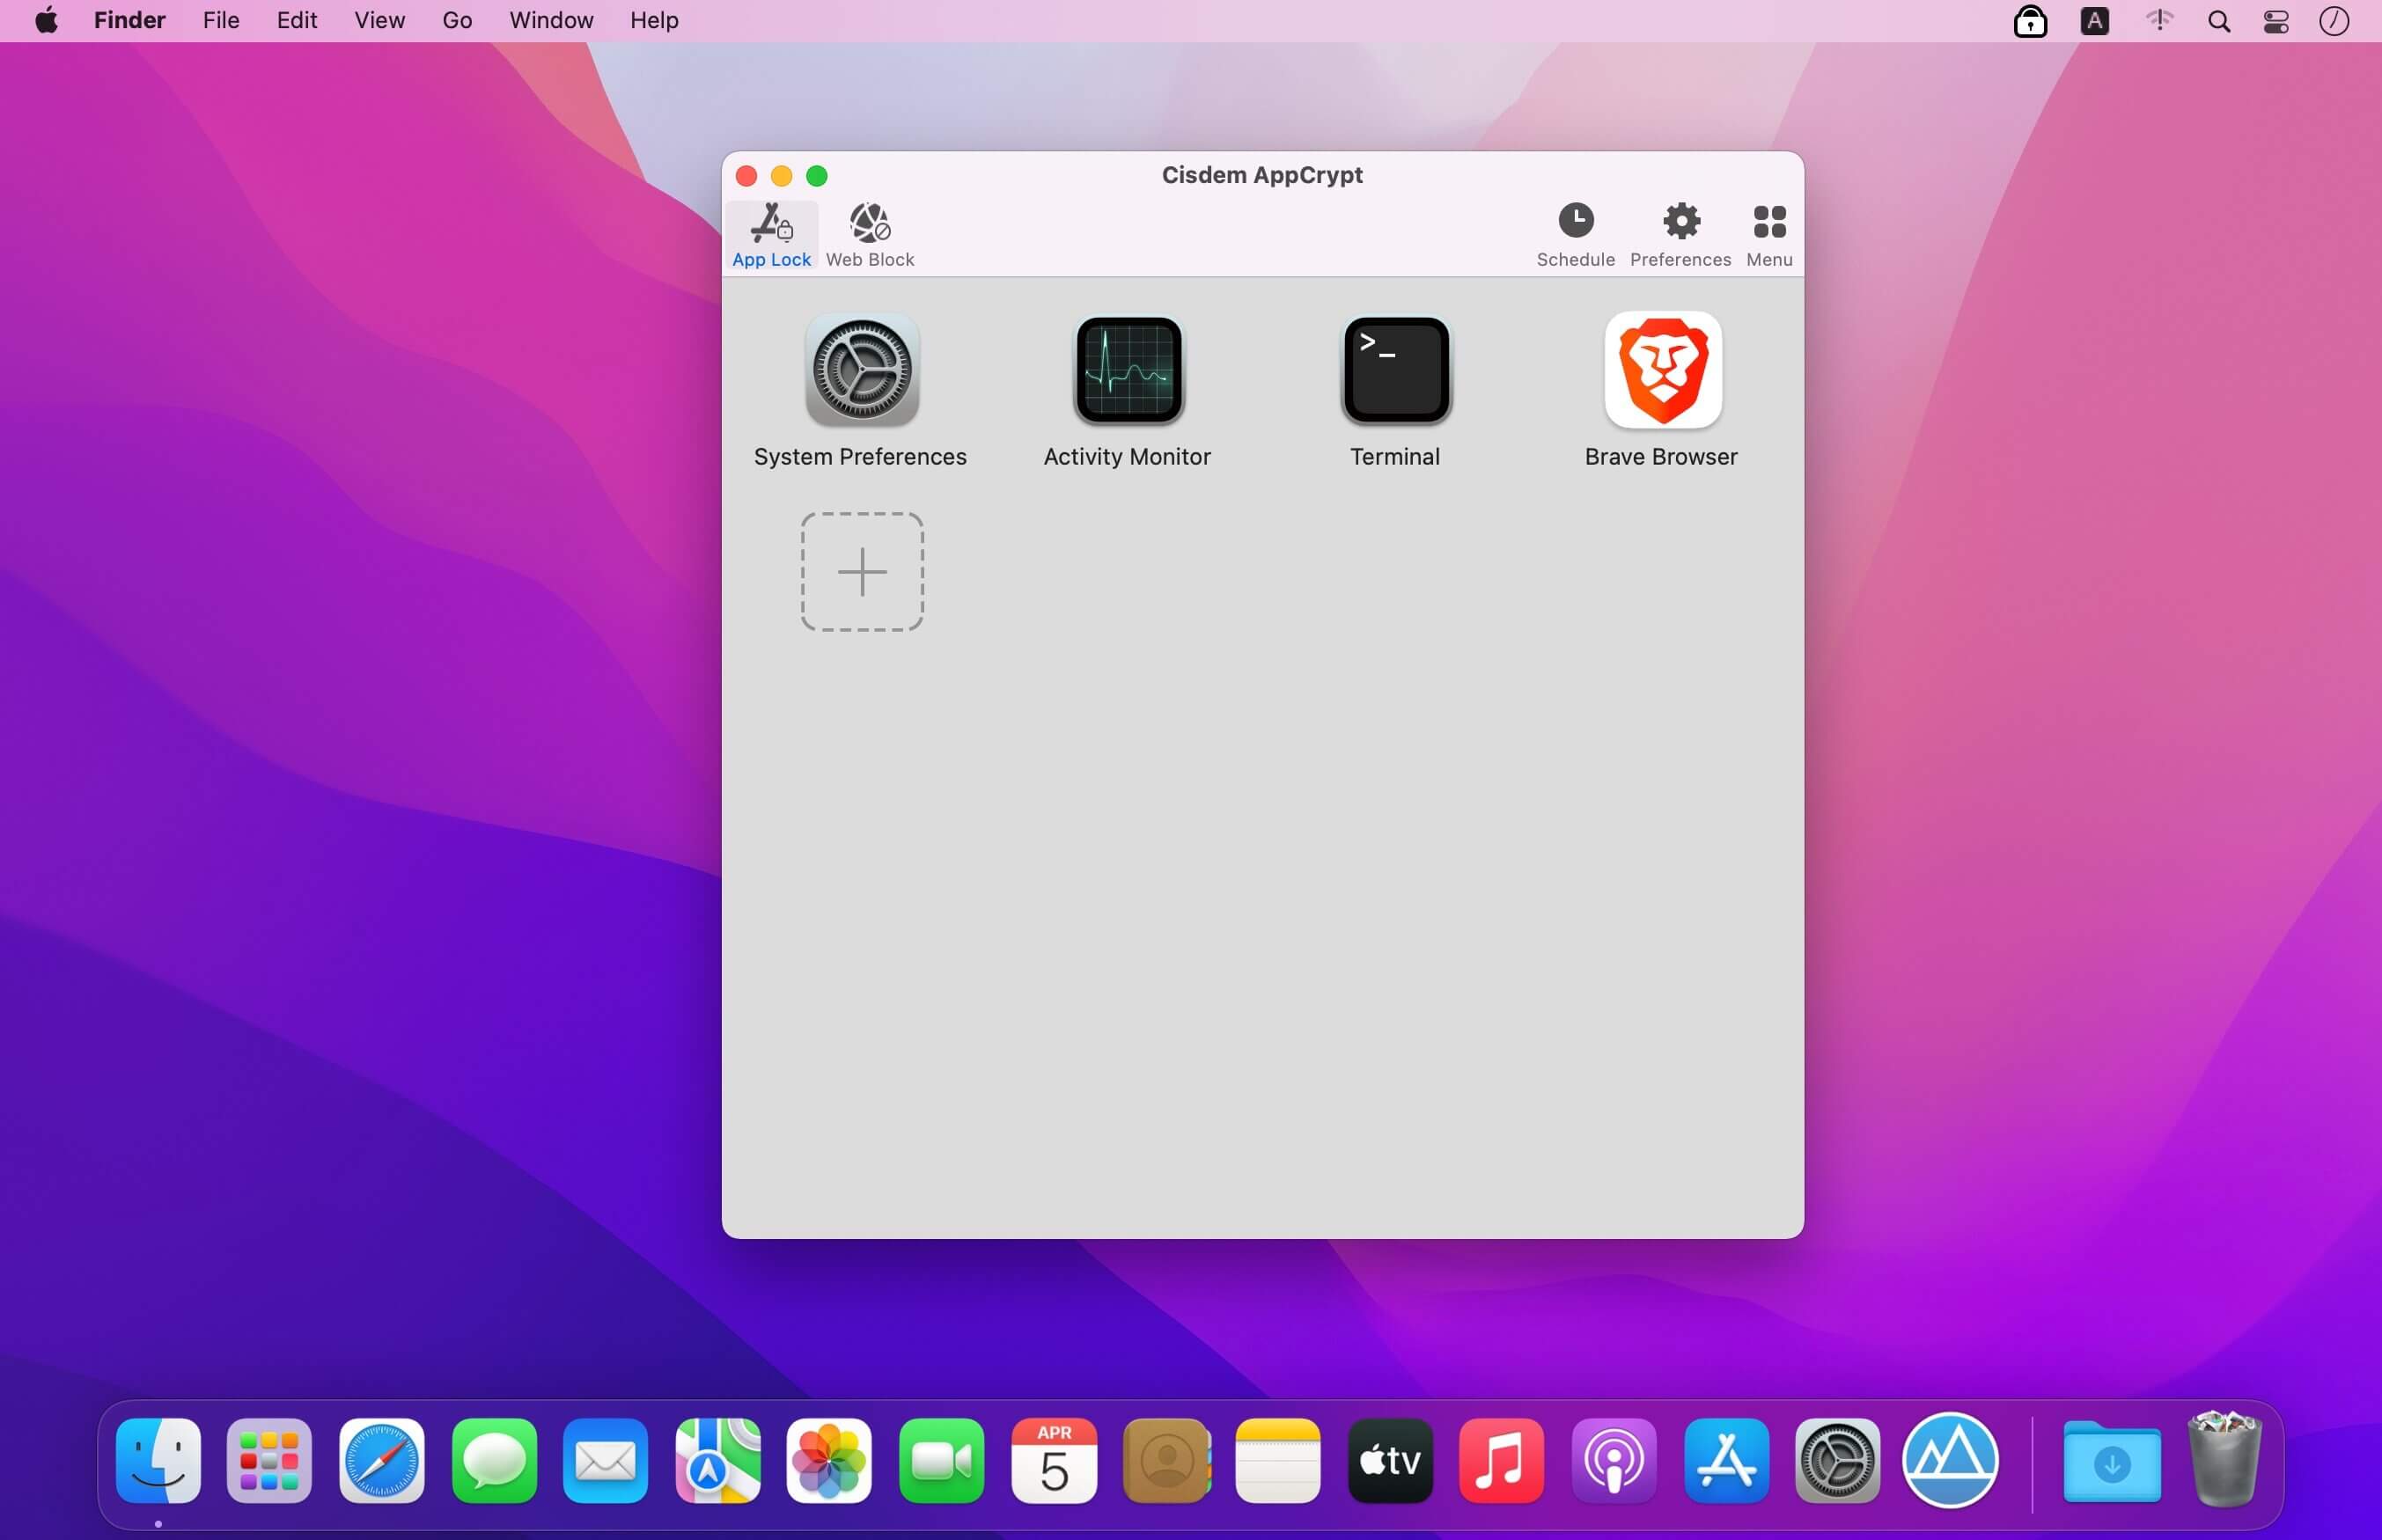2382x1540 pixels.
Task: Open Messages from the Dock
Action: click(x=494, y=1460)
